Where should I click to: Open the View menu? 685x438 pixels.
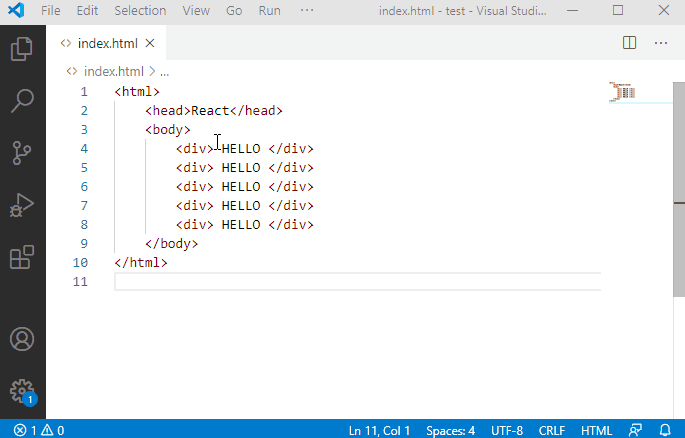pyautogui.click(x=196, y=10)
